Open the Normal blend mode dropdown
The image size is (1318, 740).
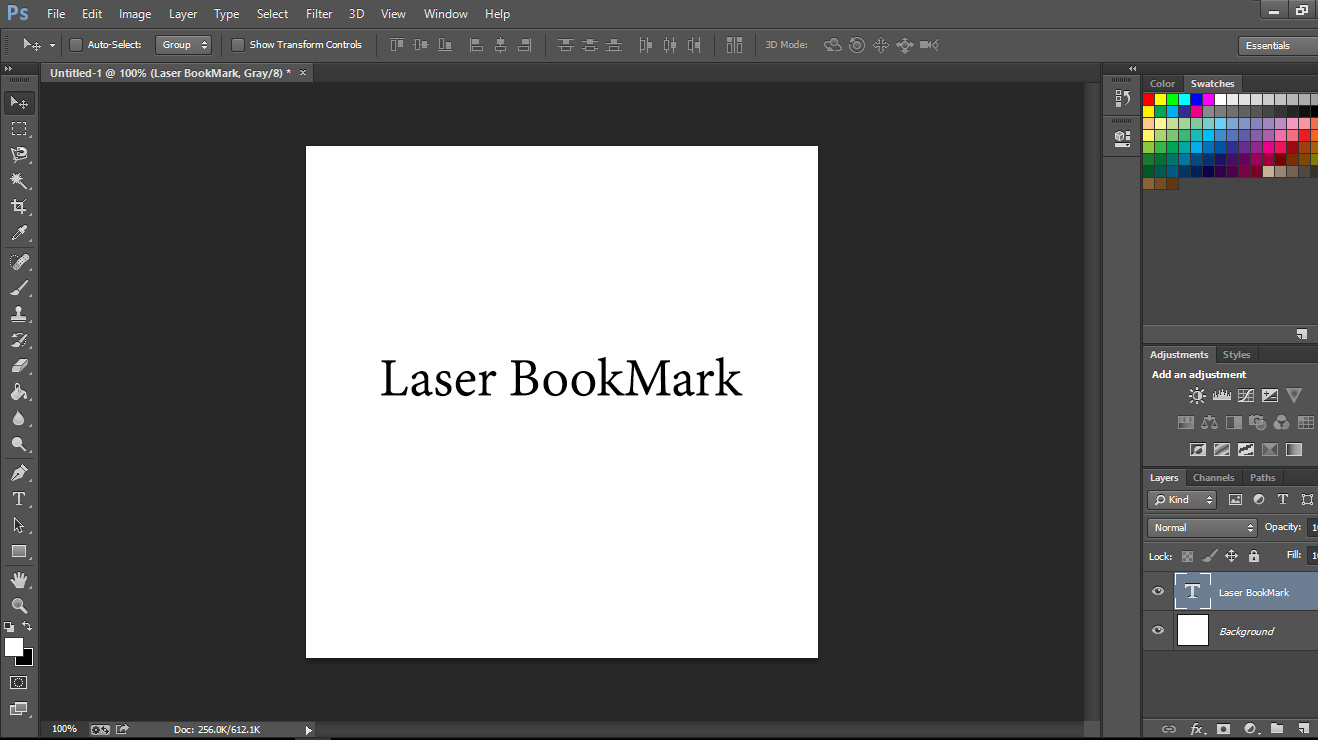click(1202, 527)
